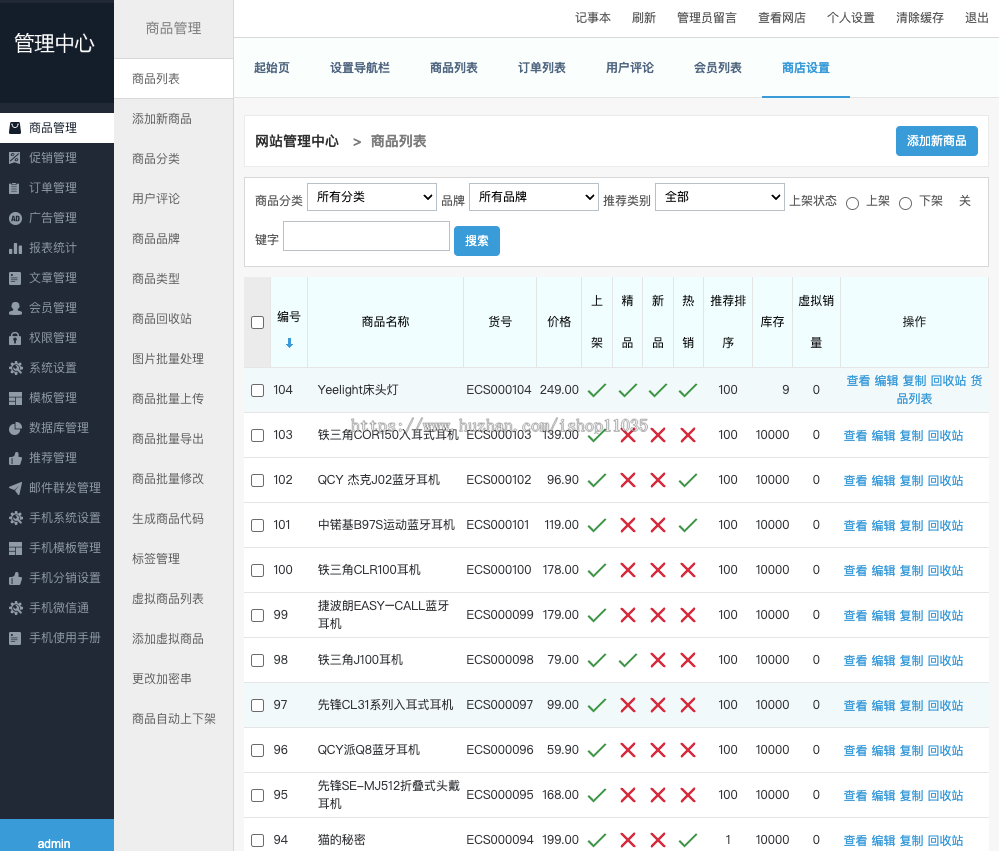This screenshot has width=999, height=851.
Task: Open the 所有品牌 brand dropdown
Action: 534,197
